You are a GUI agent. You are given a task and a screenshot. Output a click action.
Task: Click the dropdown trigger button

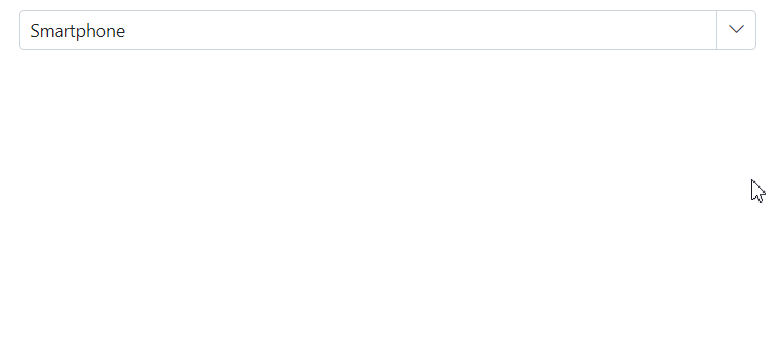[736, 30]
